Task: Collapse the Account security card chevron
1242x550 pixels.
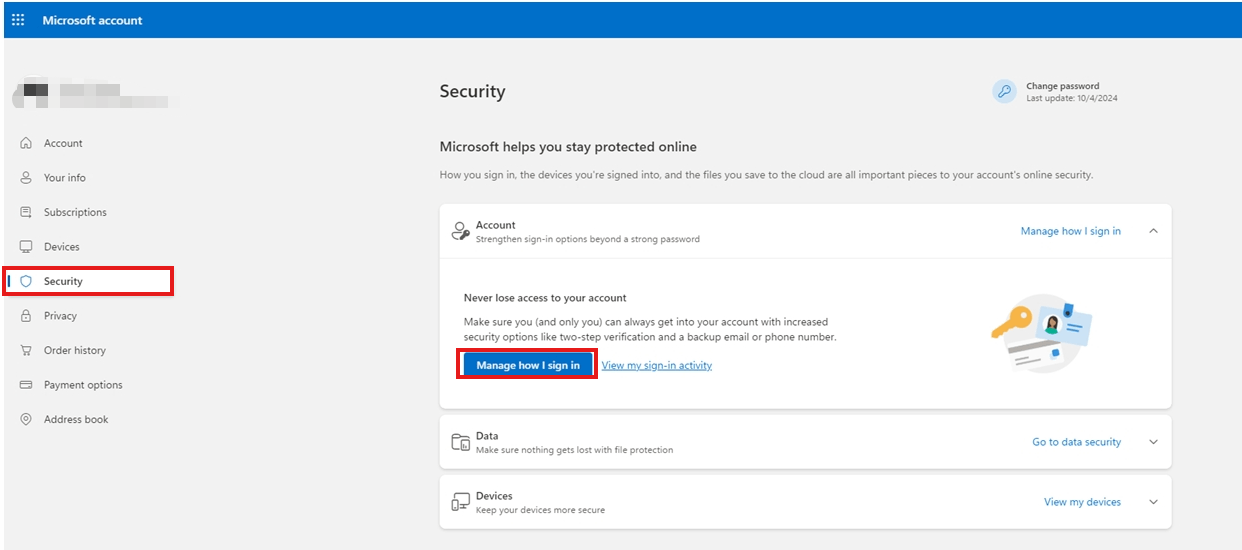Action: [x=1153, y=231]
